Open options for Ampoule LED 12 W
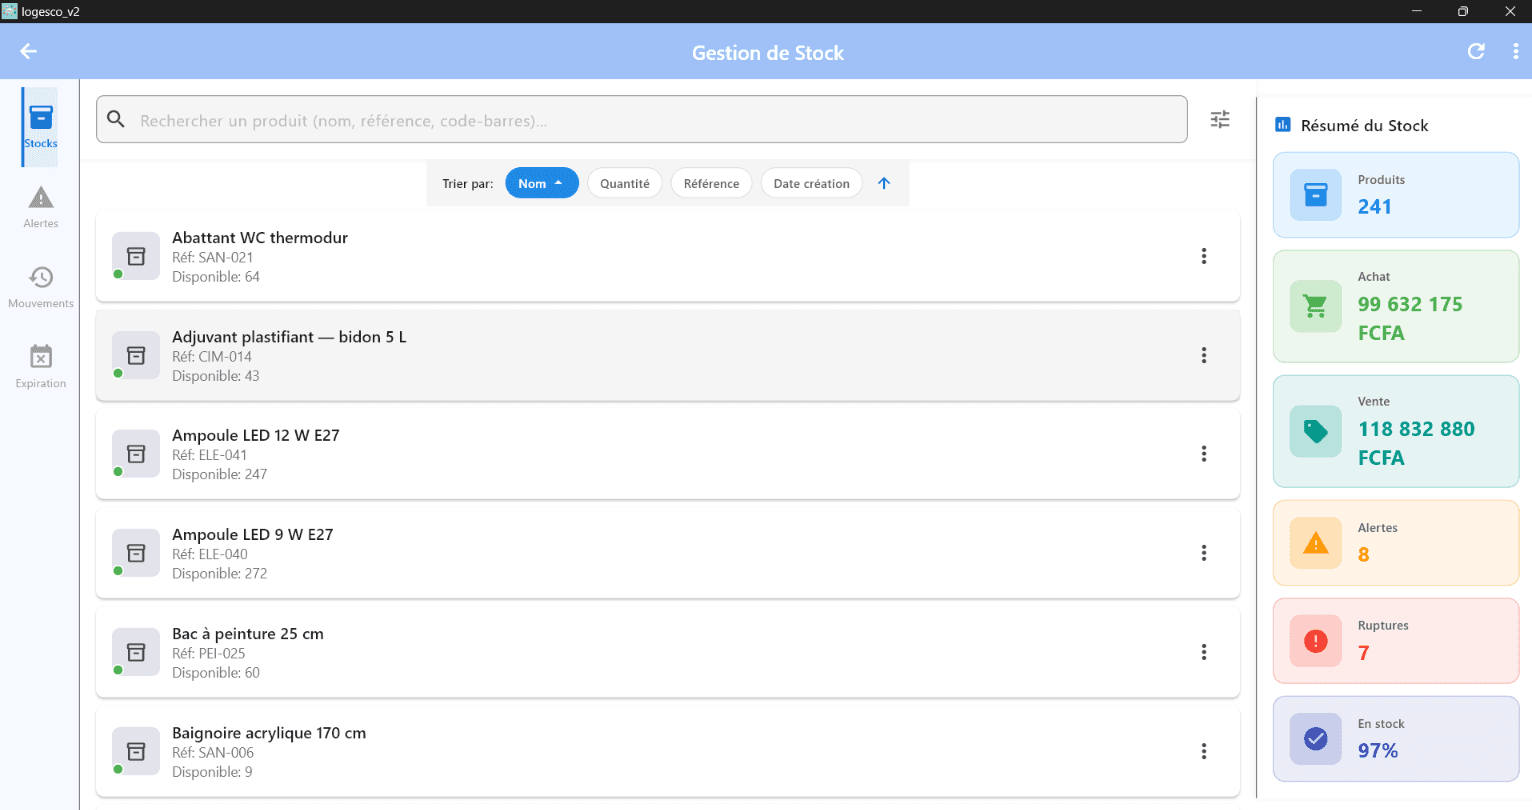The image size is (1532, 810). (1204, 454)
